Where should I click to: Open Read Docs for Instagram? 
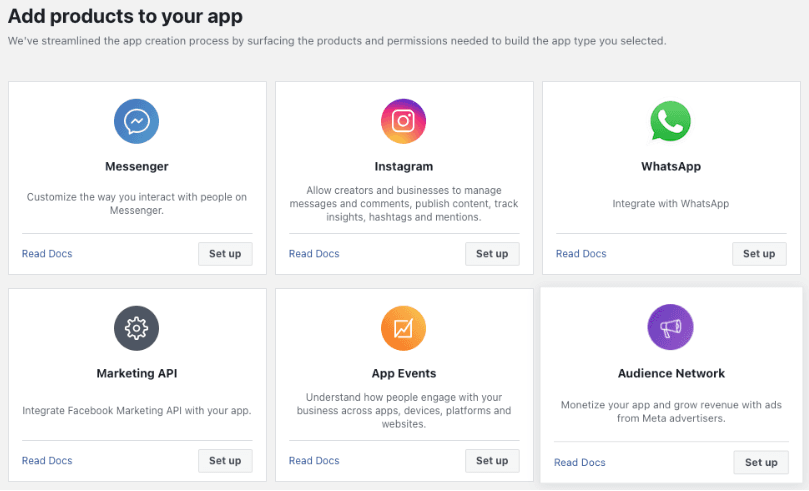(314, 254)
